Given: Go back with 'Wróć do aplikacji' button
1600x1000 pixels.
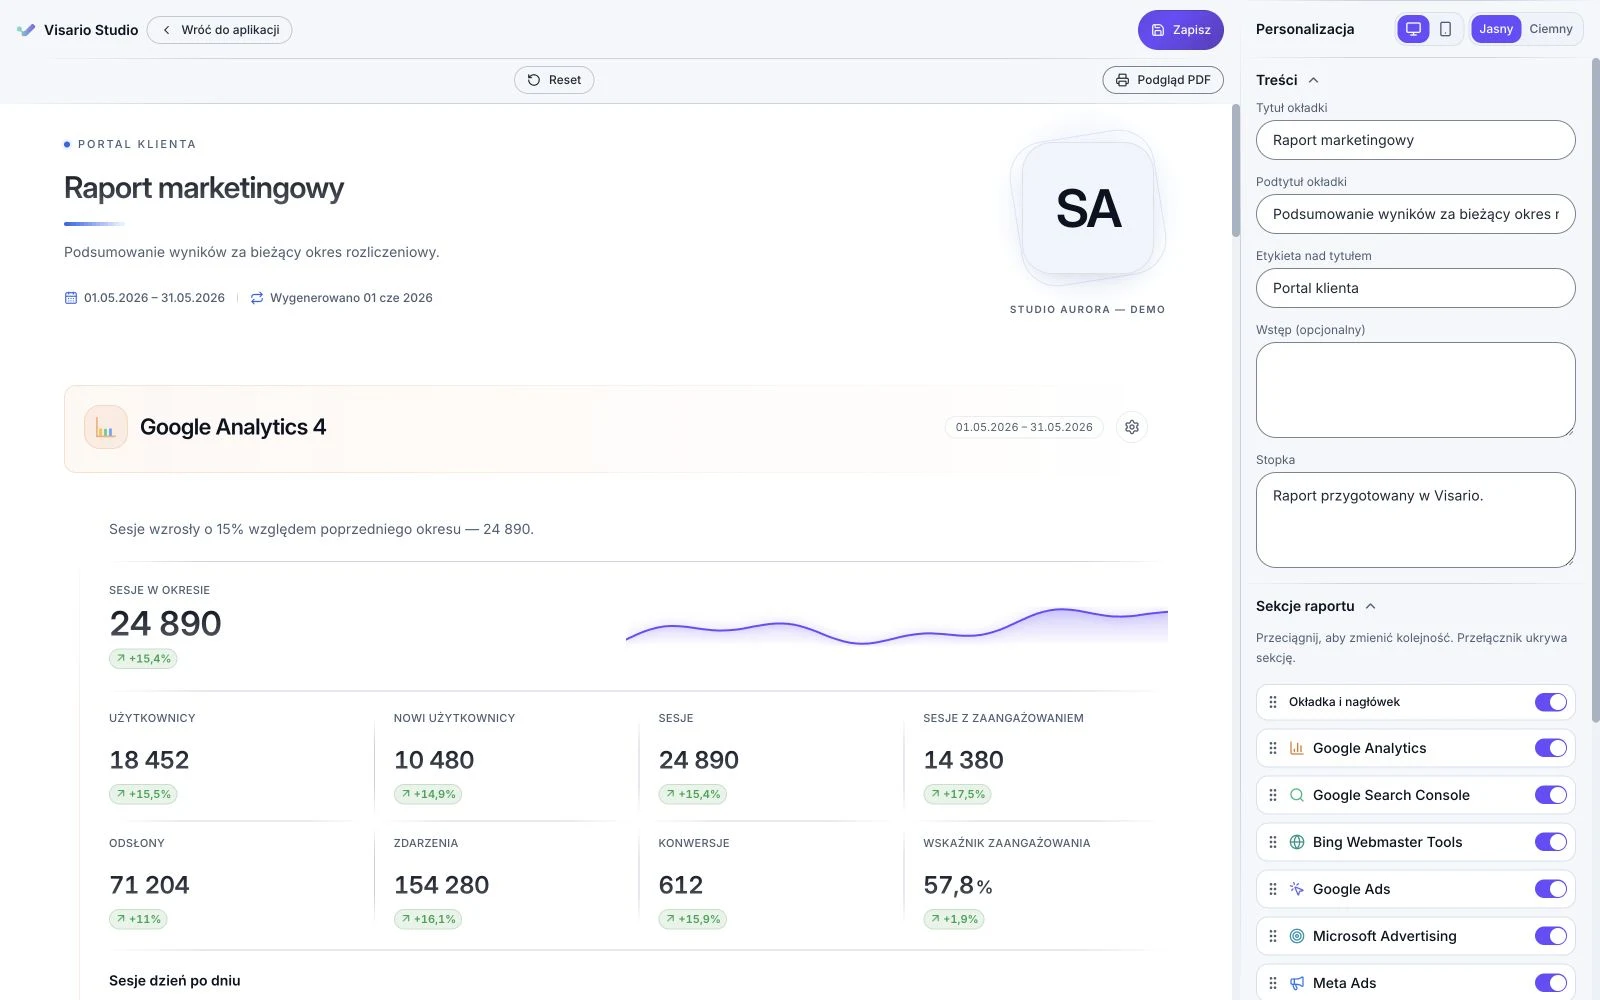Looking at the screenshot, I should pyautogui.click(x=220, y=30).
